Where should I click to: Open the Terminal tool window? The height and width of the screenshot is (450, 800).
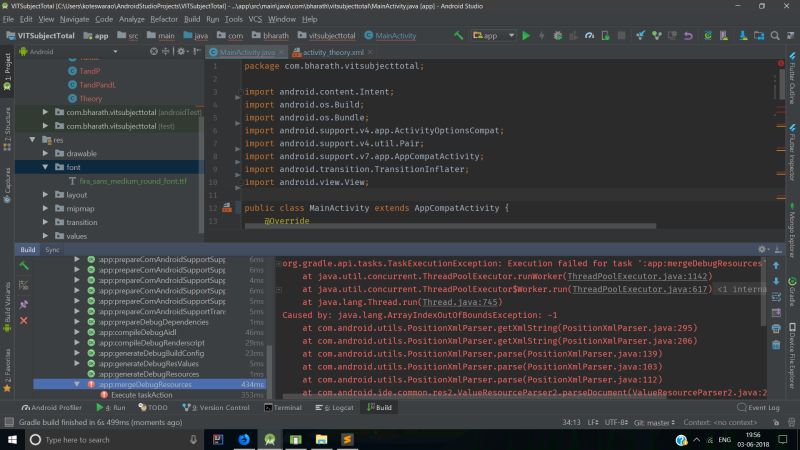click(x=283, y=407)
